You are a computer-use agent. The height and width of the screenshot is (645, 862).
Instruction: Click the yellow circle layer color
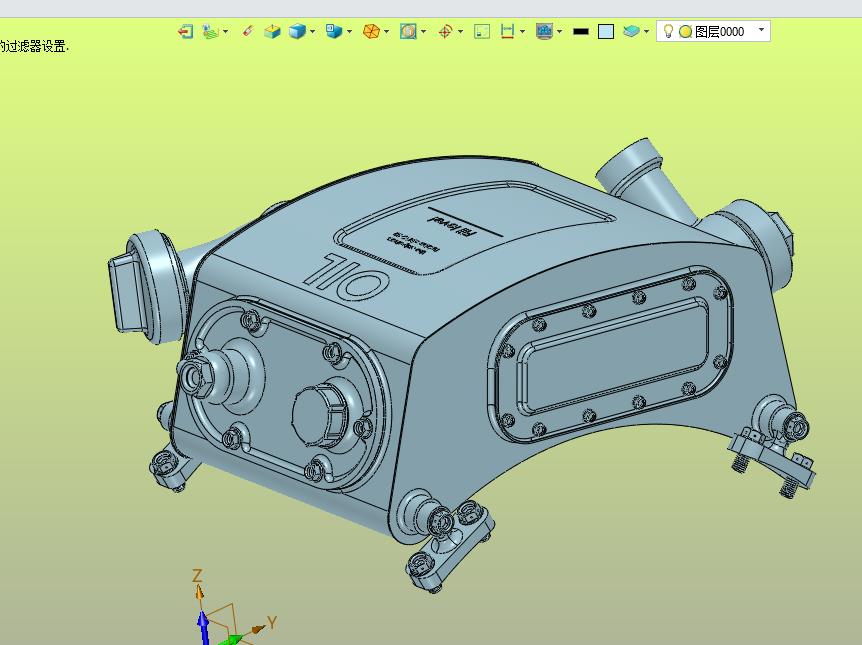pyautogui.click(x=686, y=32)
